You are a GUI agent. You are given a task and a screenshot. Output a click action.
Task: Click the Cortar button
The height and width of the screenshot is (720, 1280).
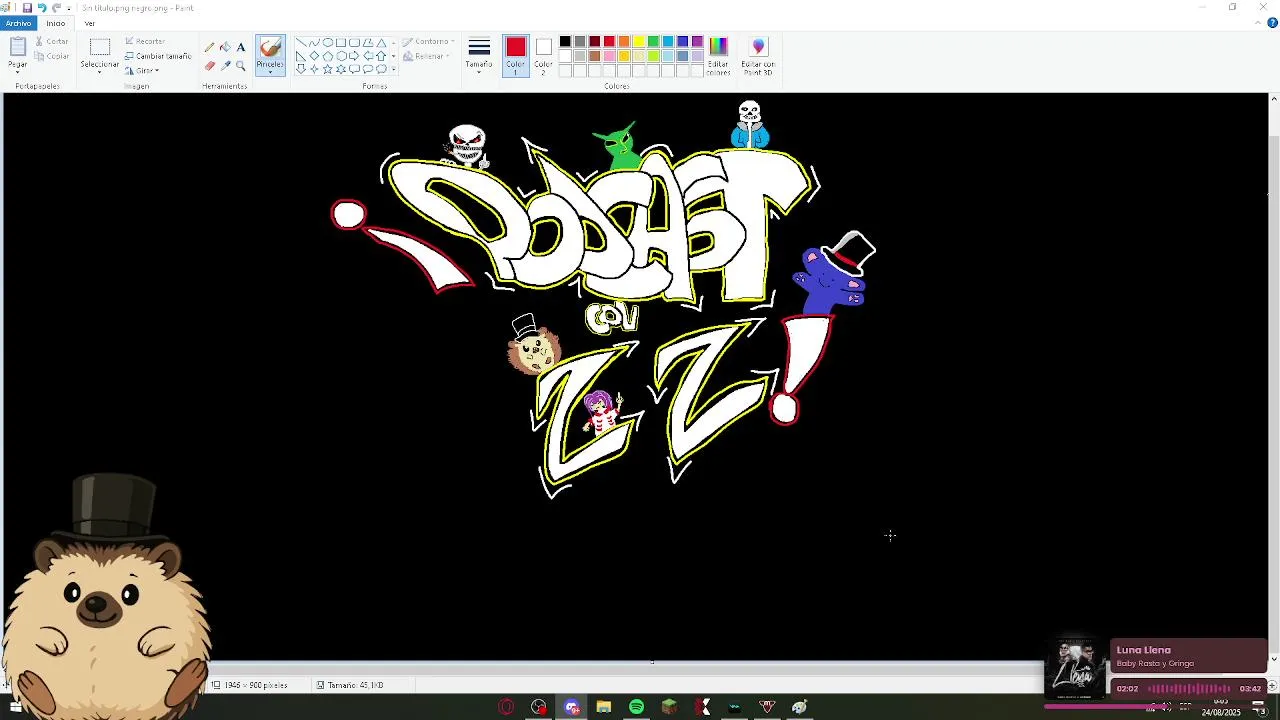pyautogui.click(x=50, y=41)
